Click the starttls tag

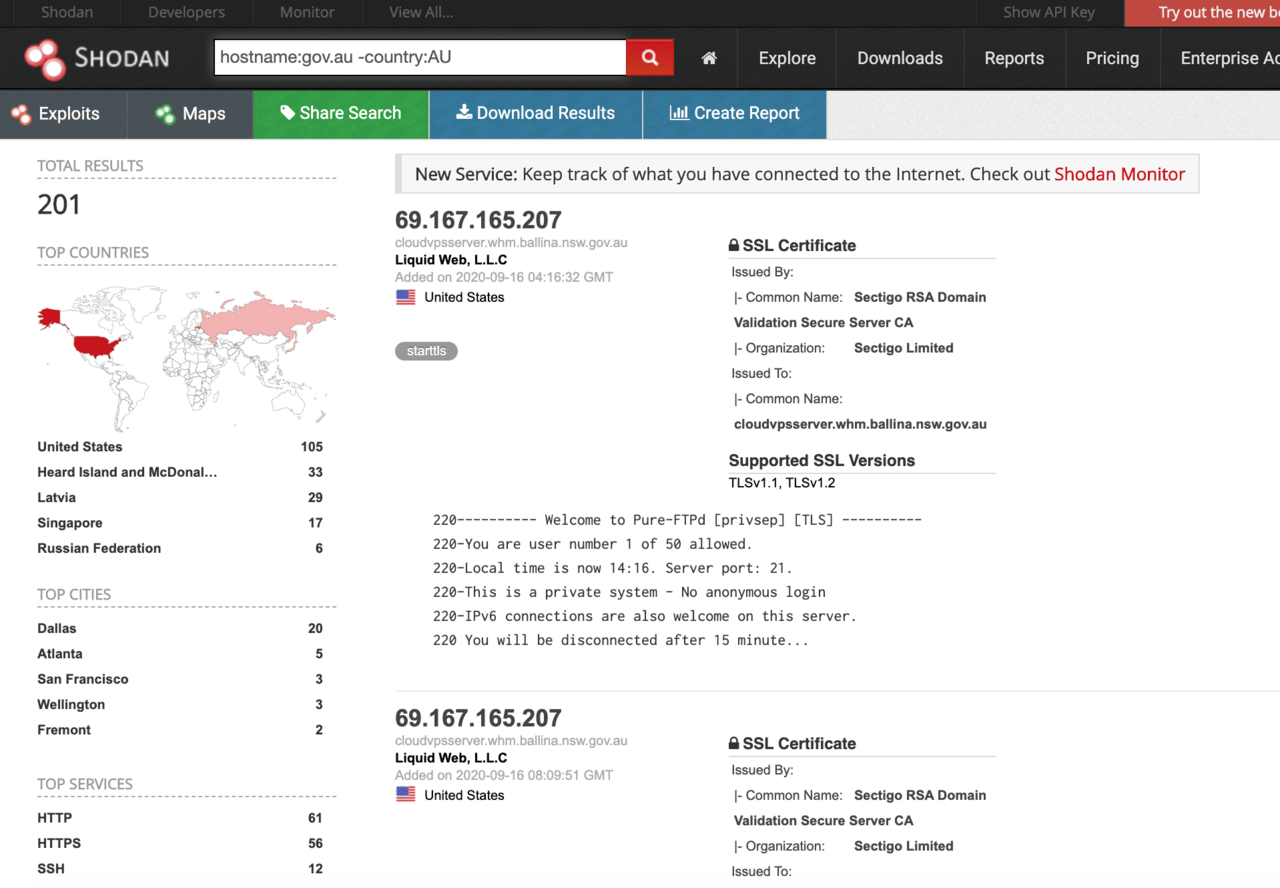[426, 351]
